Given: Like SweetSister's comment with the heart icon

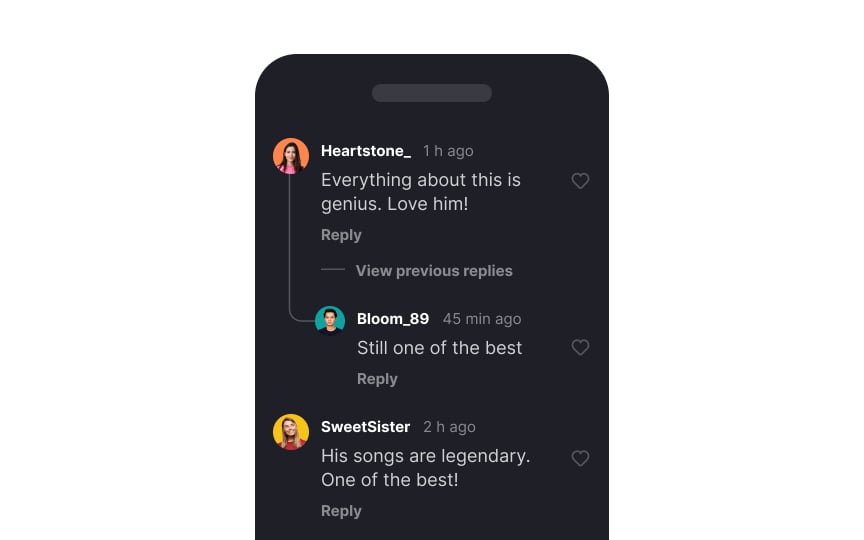Looking at the screenshot, I should 580,458.
